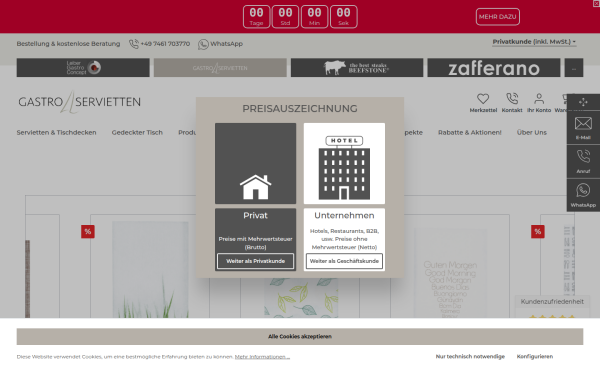The image size is (600, 375).
Task: Click Alle Cookies akzeptieren button
Action: (300, 336)
